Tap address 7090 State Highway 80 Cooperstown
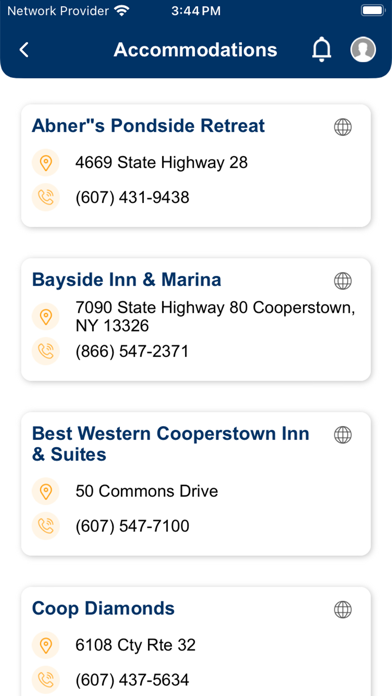Image resolution: width=392 pixels, height=696 pixels. (x=215, y=316)
